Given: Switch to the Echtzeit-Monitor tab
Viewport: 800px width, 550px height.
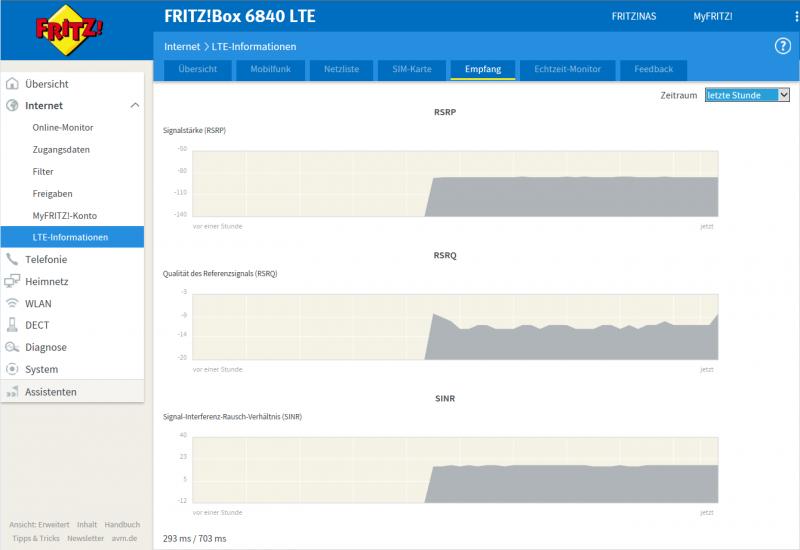Looking at the screenshot, I should click(567, 69).
